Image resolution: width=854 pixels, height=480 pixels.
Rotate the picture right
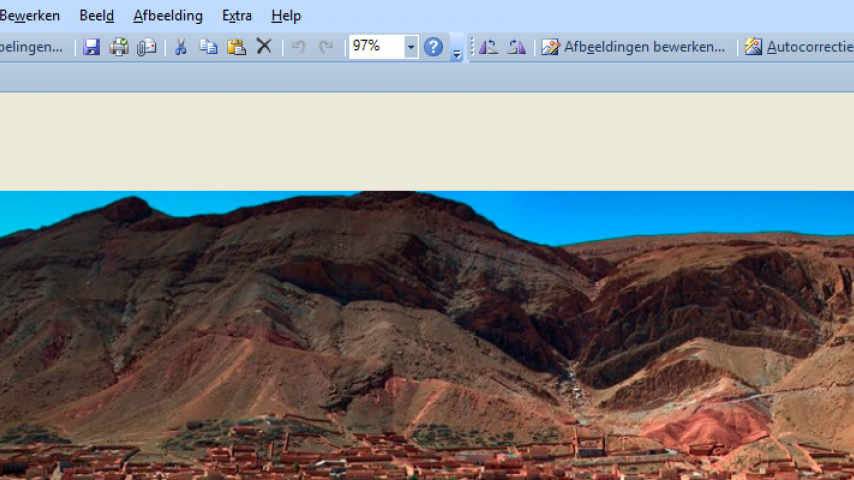point(516,47)
